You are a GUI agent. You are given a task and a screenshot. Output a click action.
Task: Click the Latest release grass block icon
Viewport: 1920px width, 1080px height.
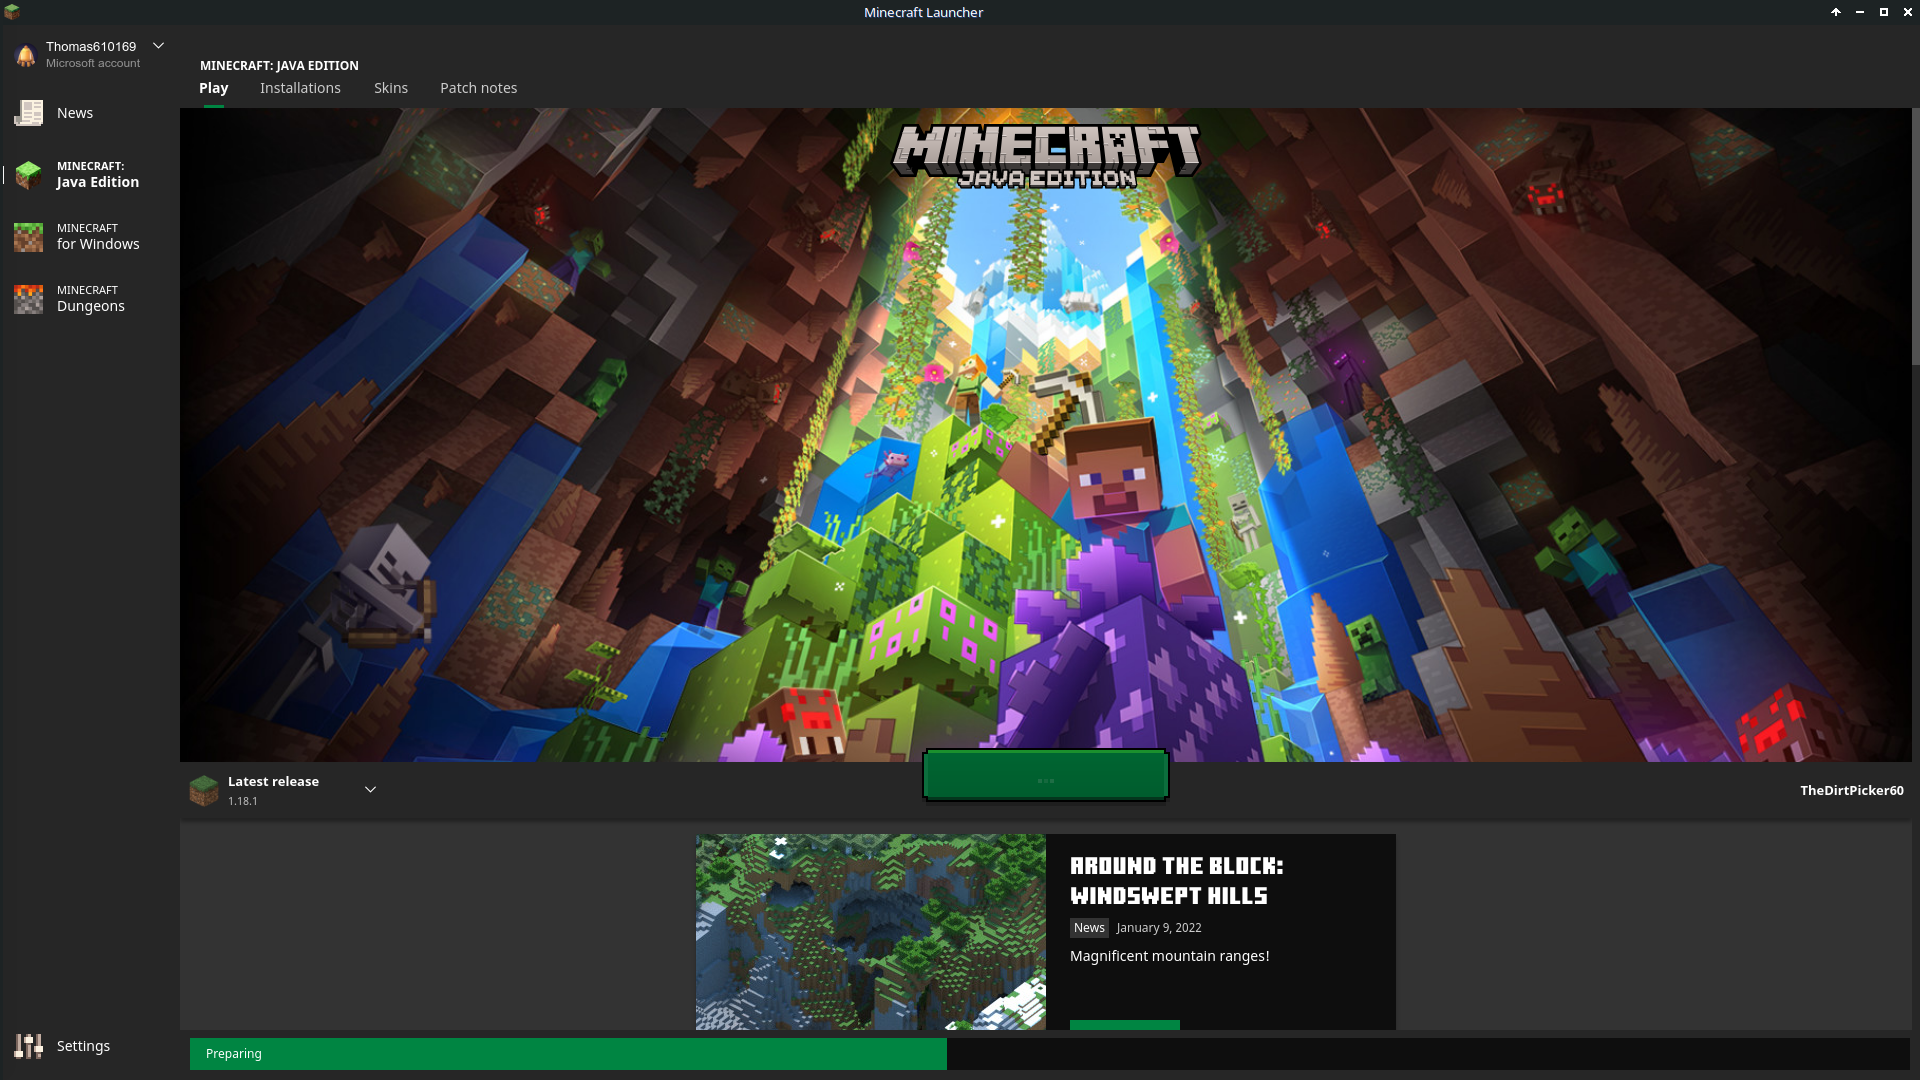click(204, 790)
